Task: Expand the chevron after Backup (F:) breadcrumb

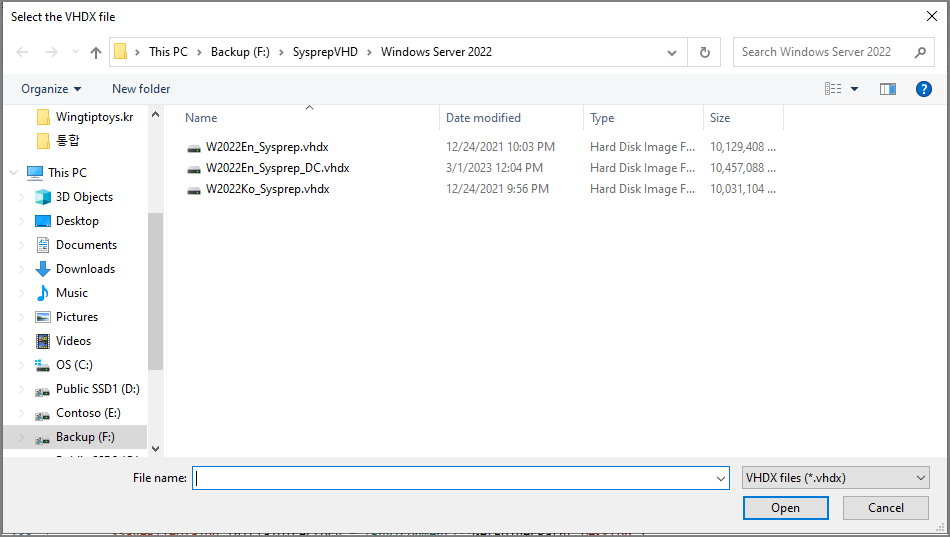Action: tap(281, 52)
